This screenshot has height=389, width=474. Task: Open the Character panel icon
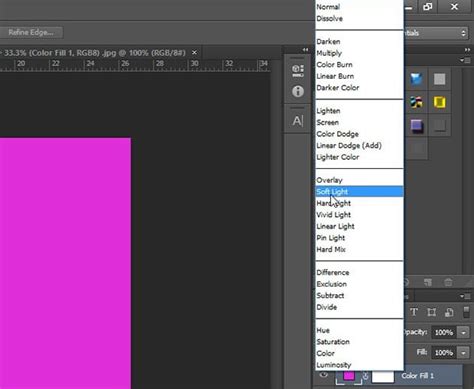pos(298,121)
